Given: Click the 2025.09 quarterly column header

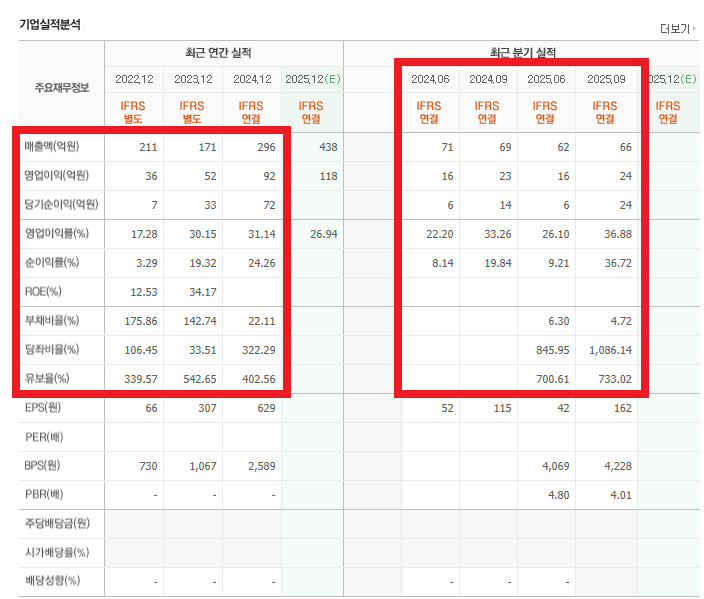Looking at the screenshot, I should [606, 79].
